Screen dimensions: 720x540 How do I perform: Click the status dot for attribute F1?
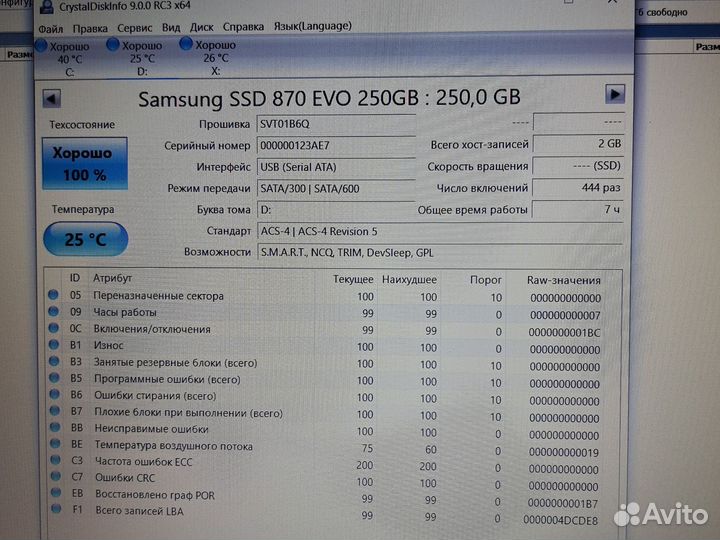coord(56,508)
